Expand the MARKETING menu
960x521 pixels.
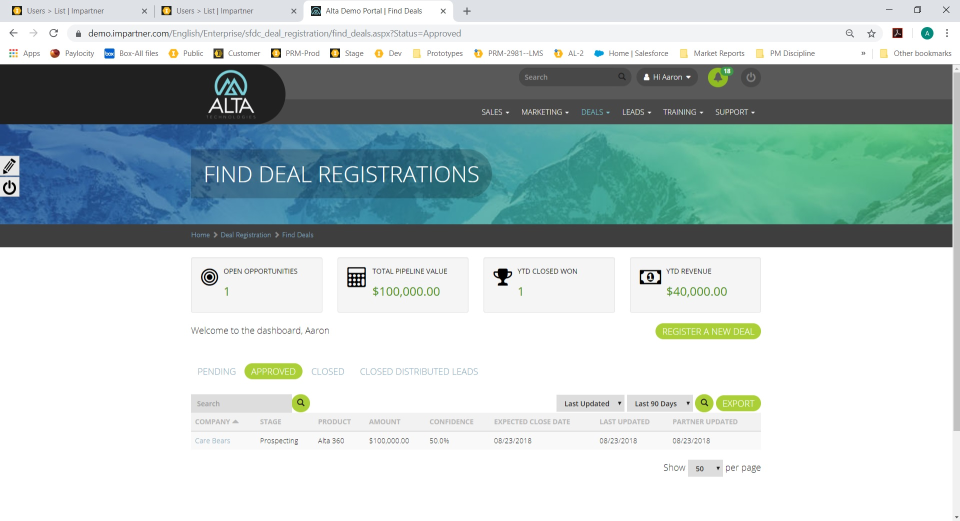[x=545, y=112]
